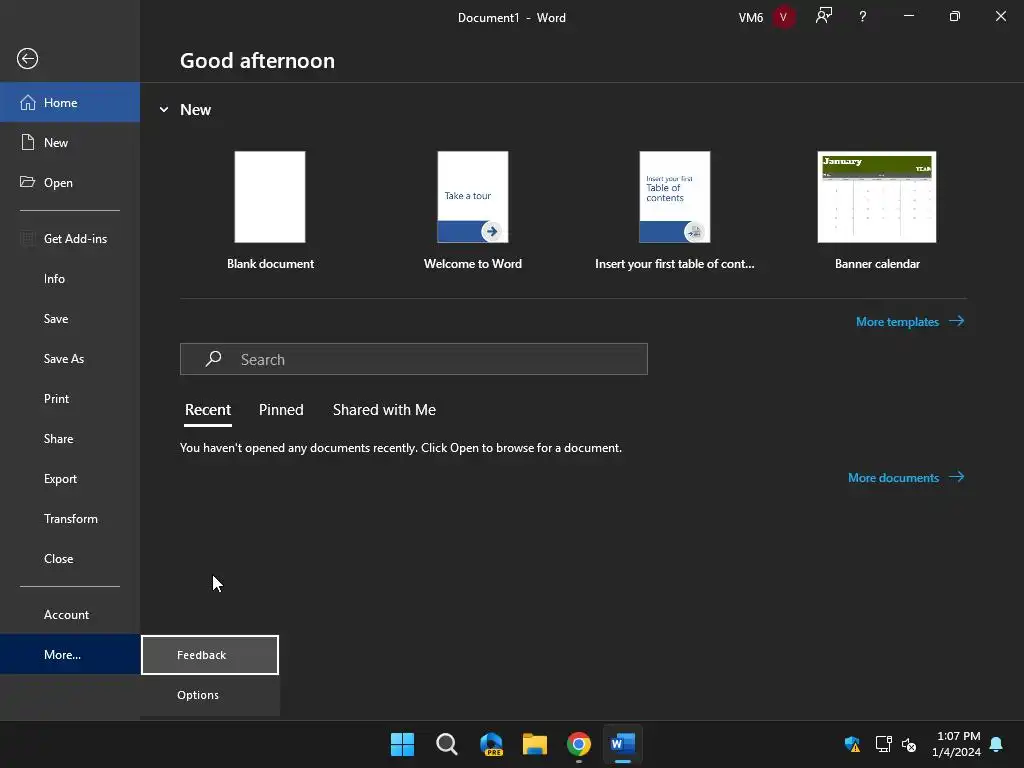1024x768 pixels.
Task: Open the Info section
Action: (70, 279)
